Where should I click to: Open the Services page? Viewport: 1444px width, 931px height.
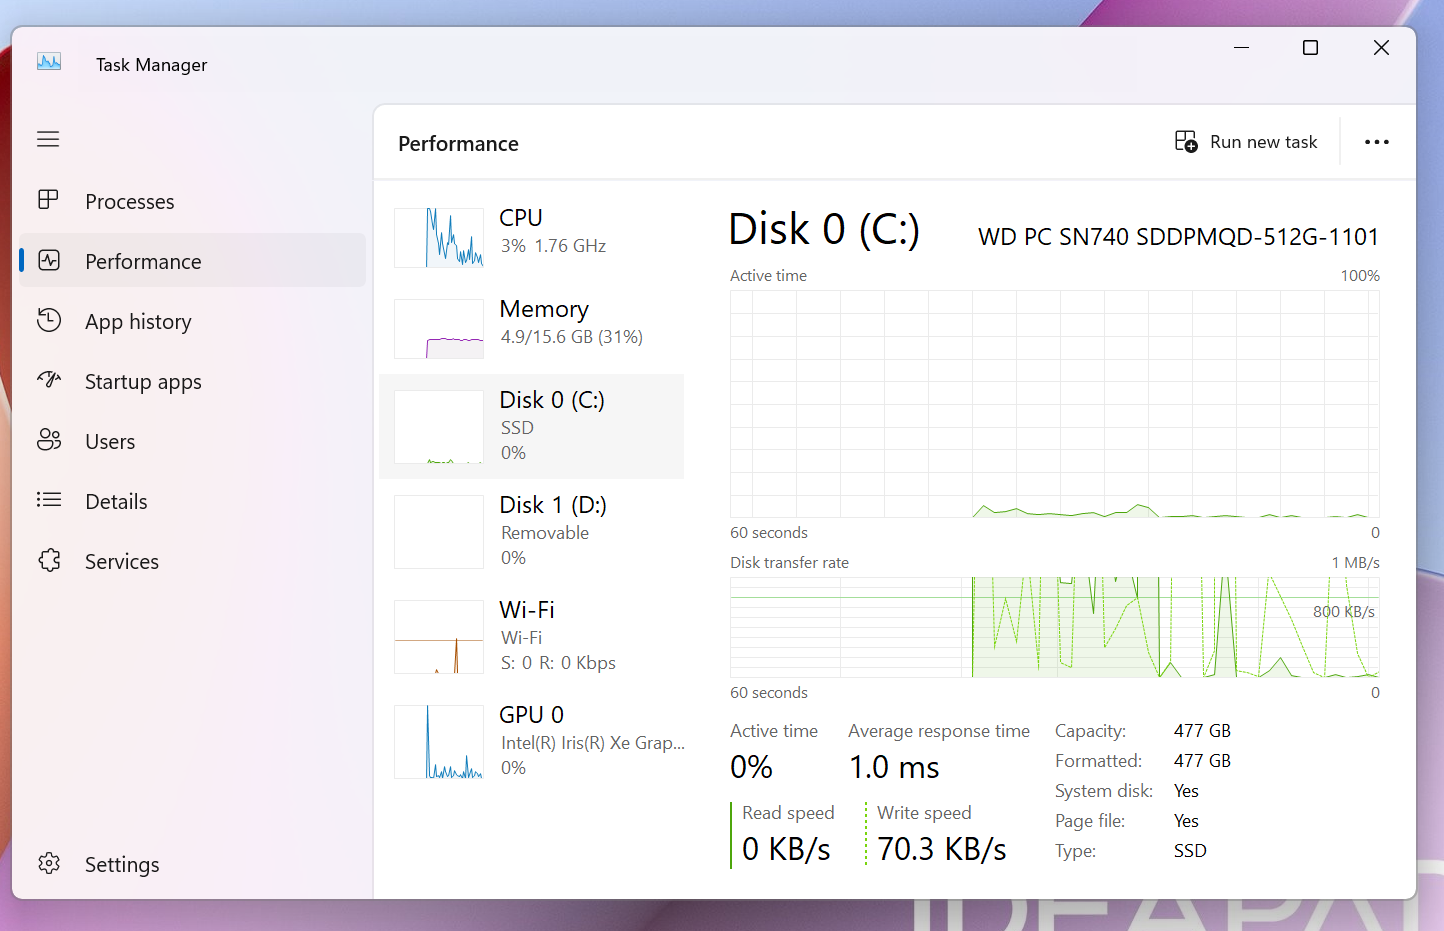(192, 561)
